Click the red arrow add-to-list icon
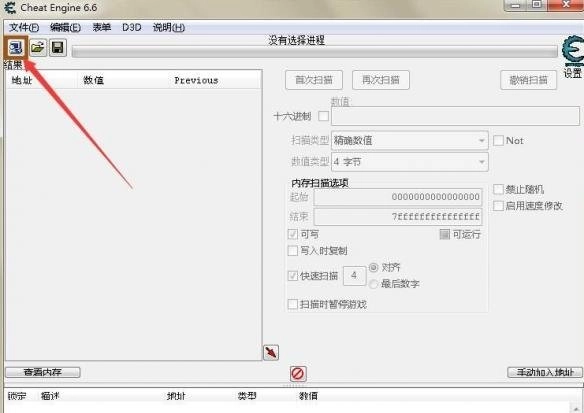Image resolution: width=584 pixels, height=413 pixels. (271, 352)
